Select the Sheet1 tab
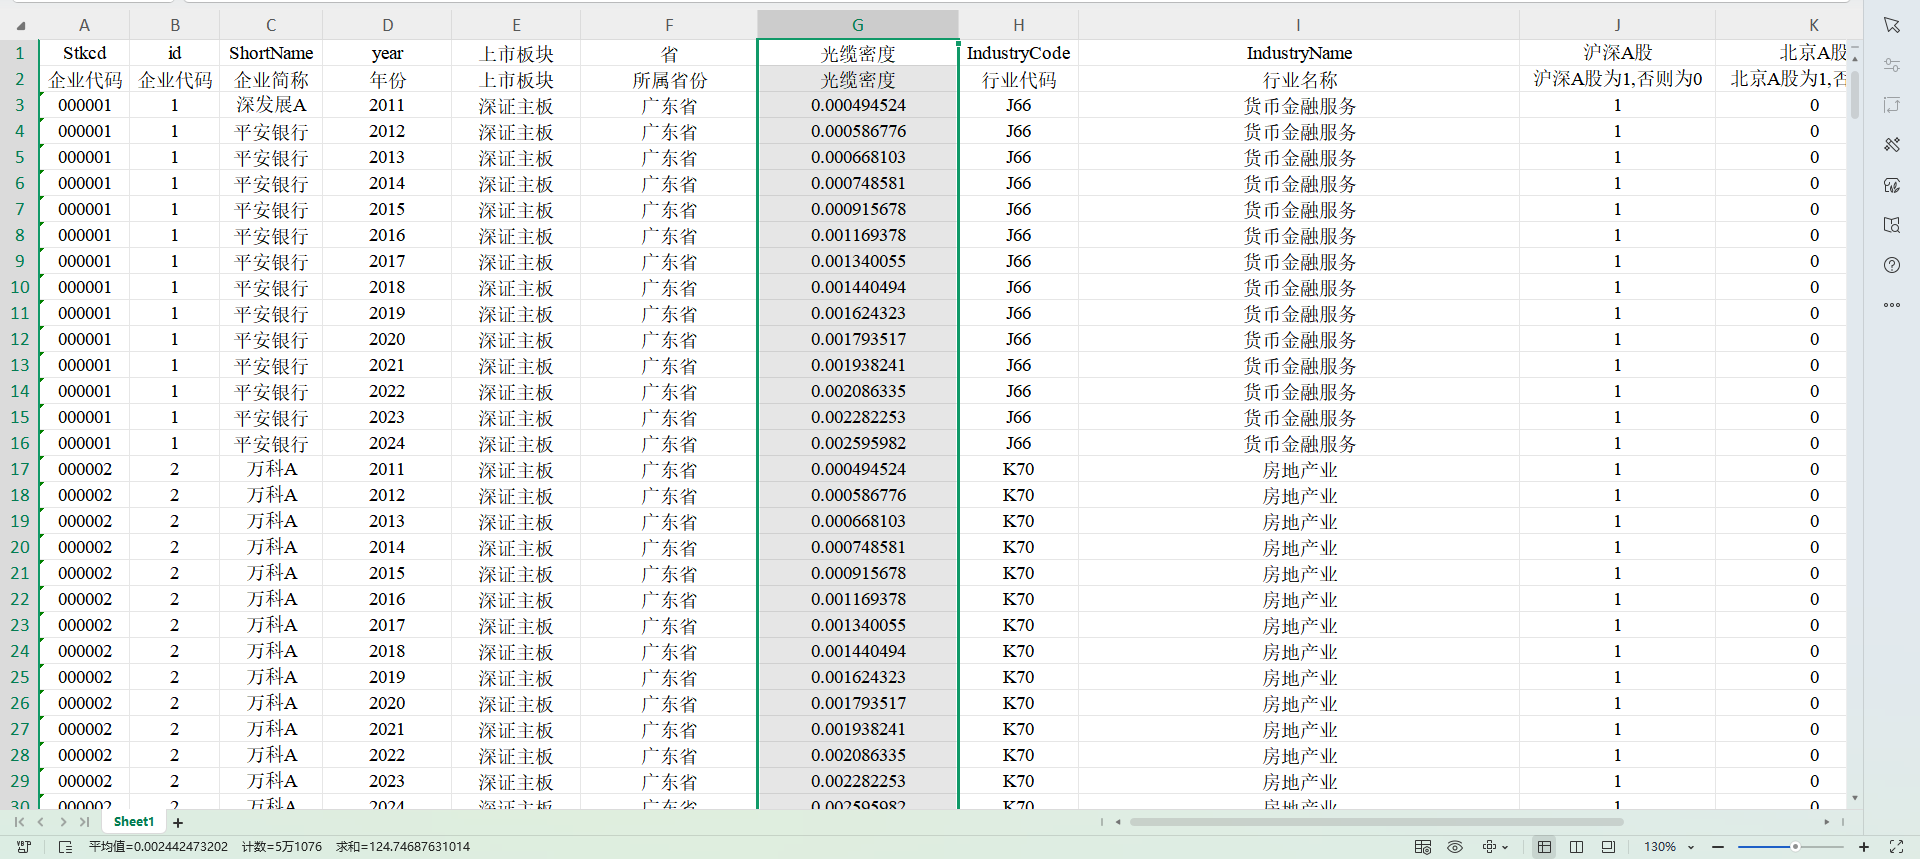The width and height of the screenshot is (1920, 859). pyautogui.click(x=134, y=822)
